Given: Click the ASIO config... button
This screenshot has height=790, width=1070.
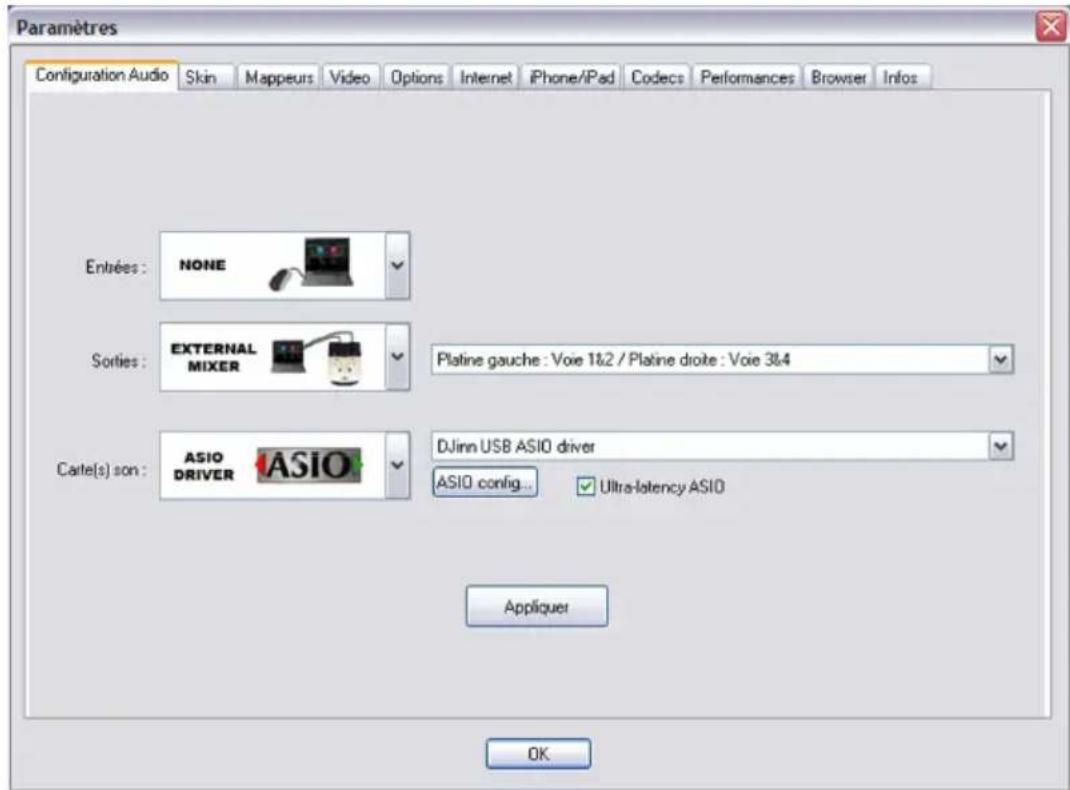Looking at the screenshot, I should tap(485, 482).
